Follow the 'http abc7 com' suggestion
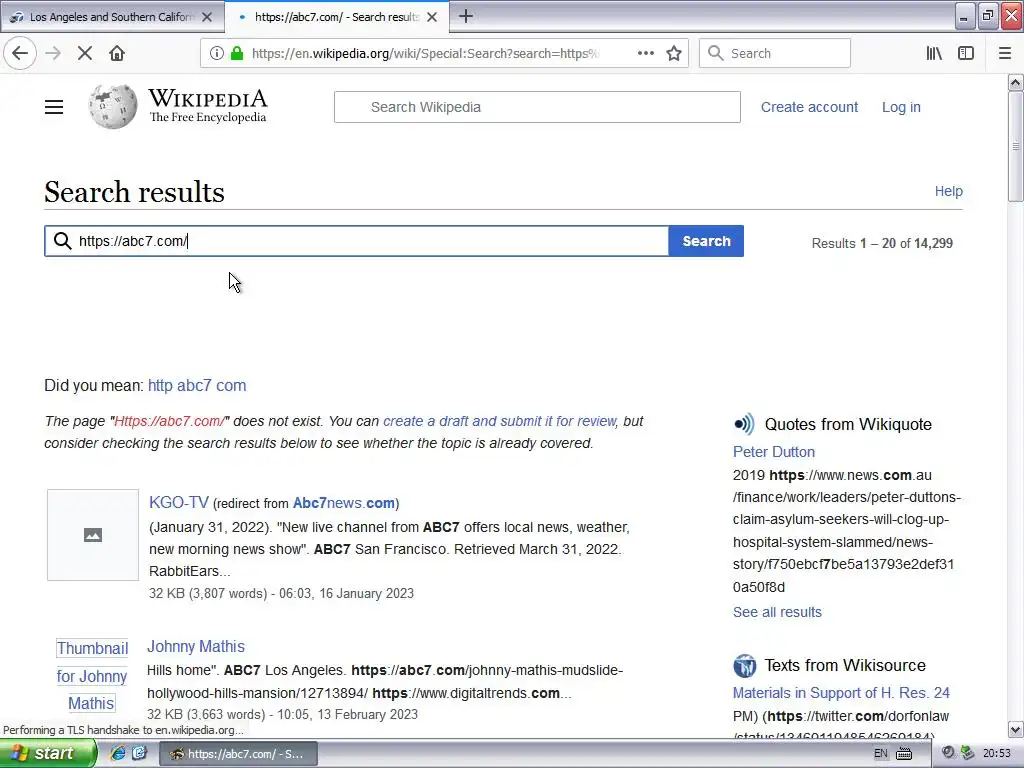This screenshot has height=768, width=1024. [197, 385]
